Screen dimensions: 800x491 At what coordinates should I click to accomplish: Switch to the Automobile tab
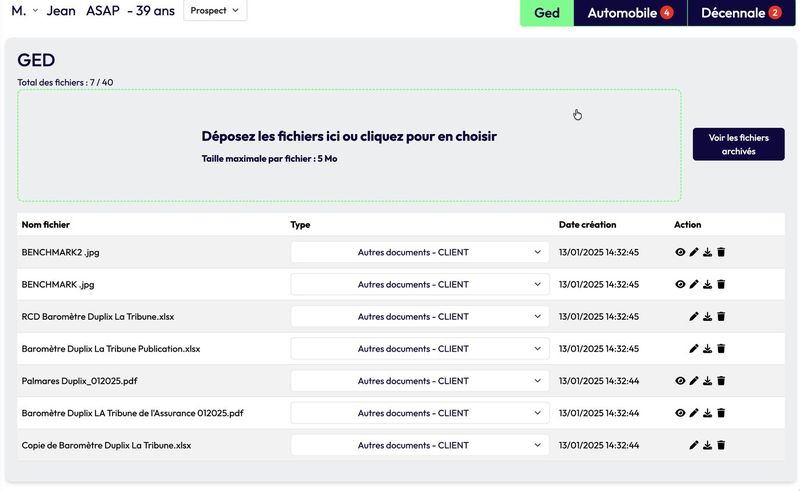coord(630,13)
